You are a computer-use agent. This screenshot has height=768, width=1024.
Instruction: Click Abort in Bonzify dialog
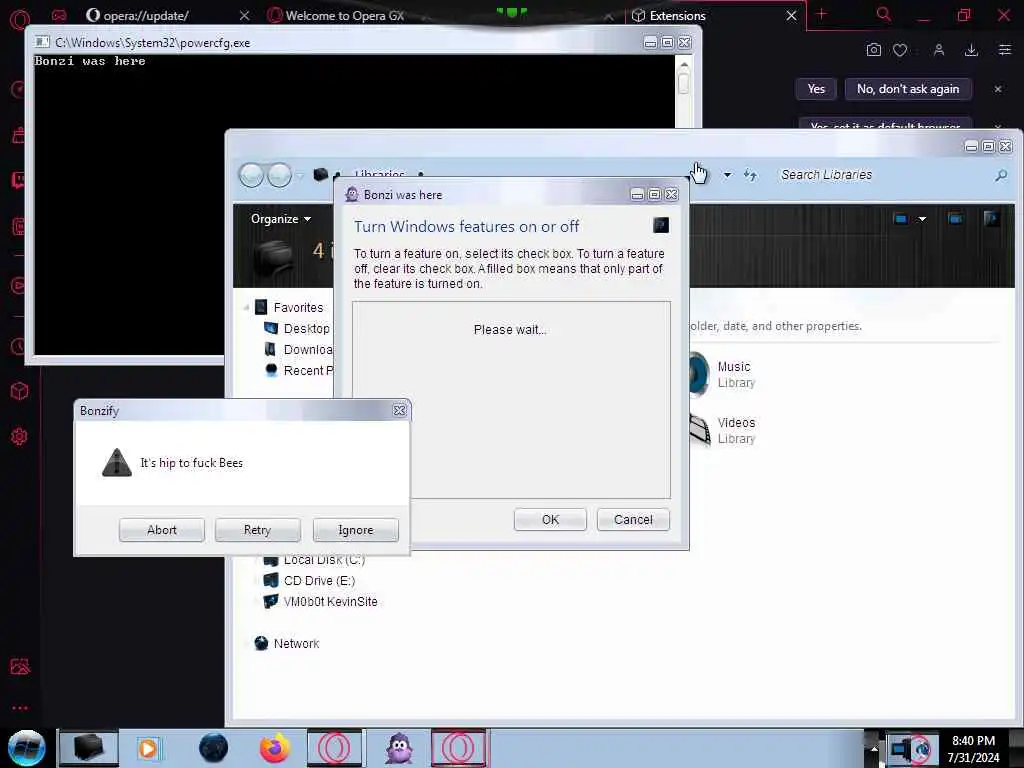pos(162,530)
